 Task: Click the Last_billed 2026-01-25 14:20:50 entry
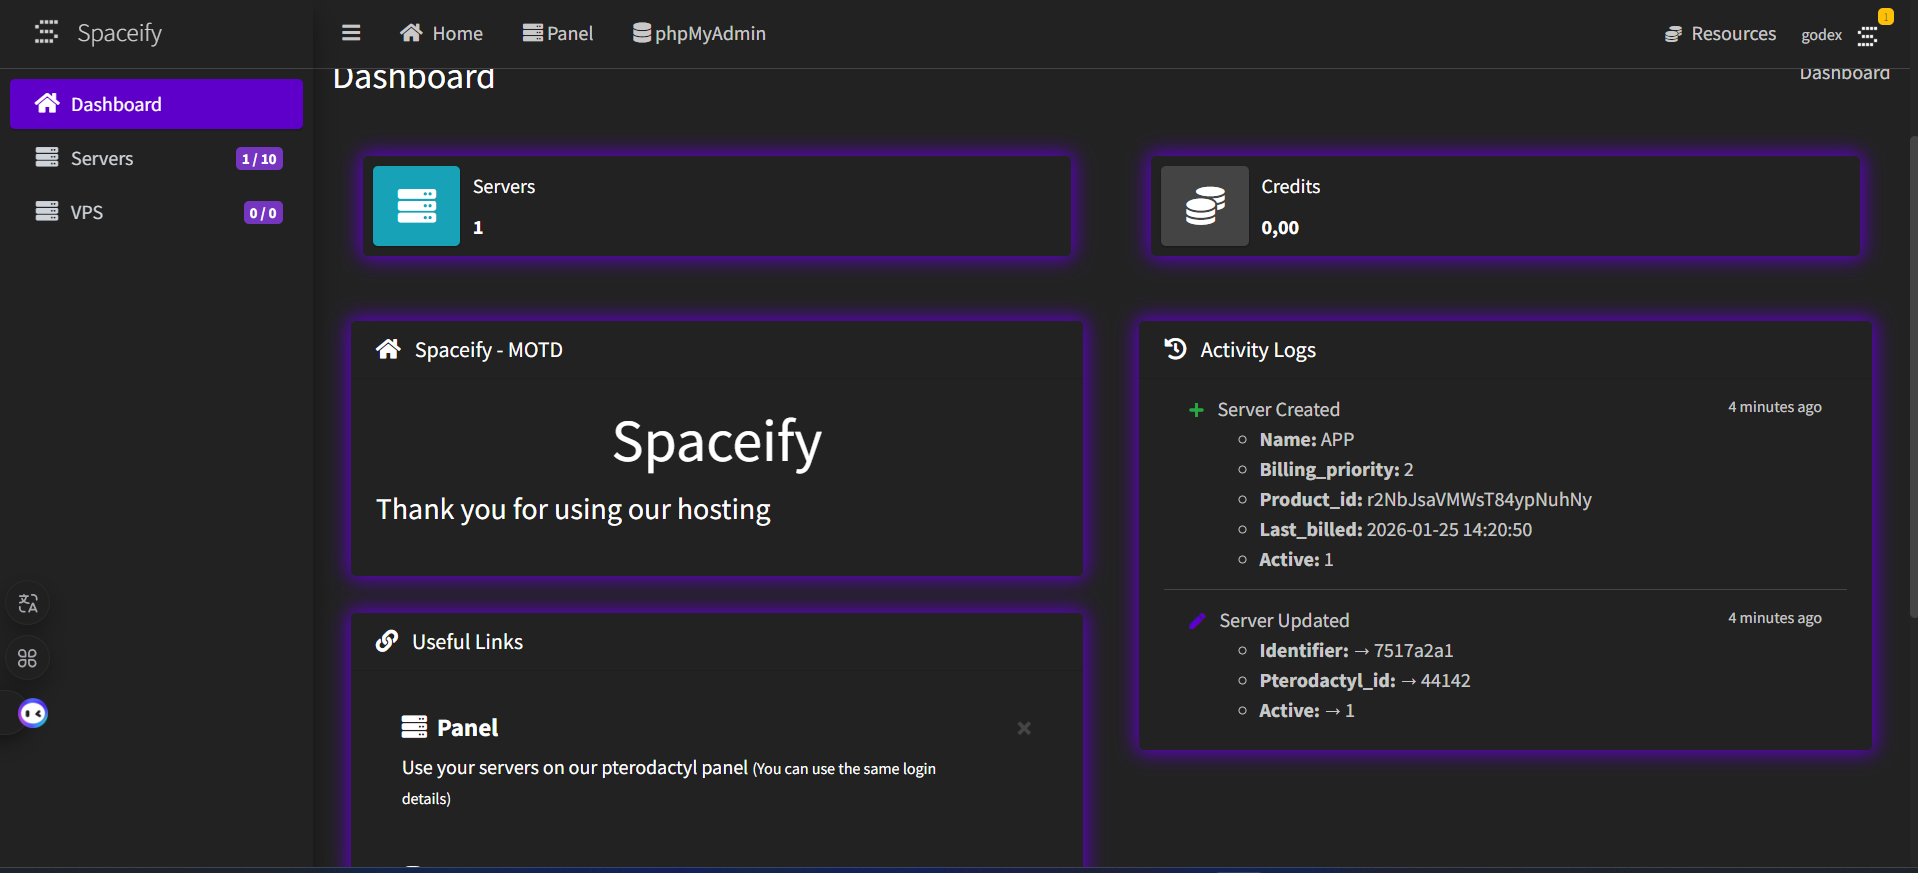[x=1395, y=529]
